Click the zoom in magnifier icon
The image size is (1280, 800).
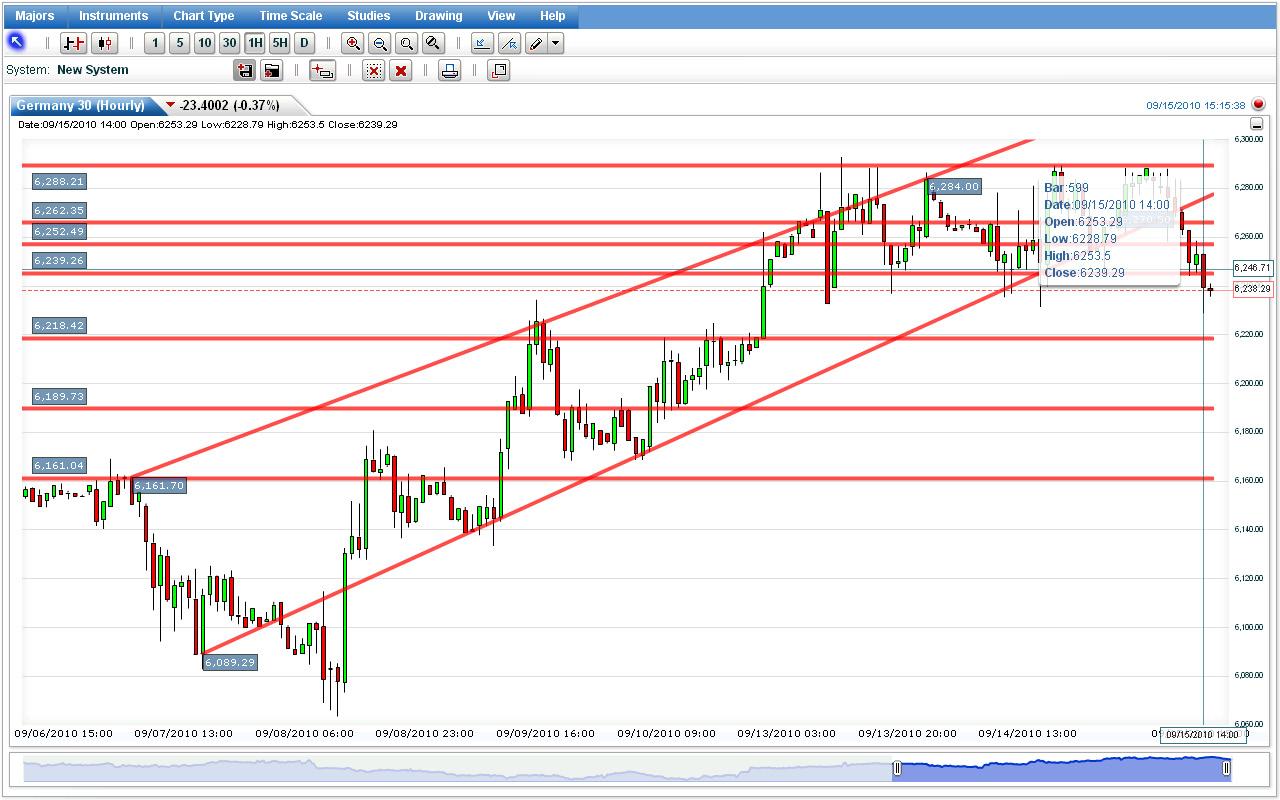pos(353,43)
